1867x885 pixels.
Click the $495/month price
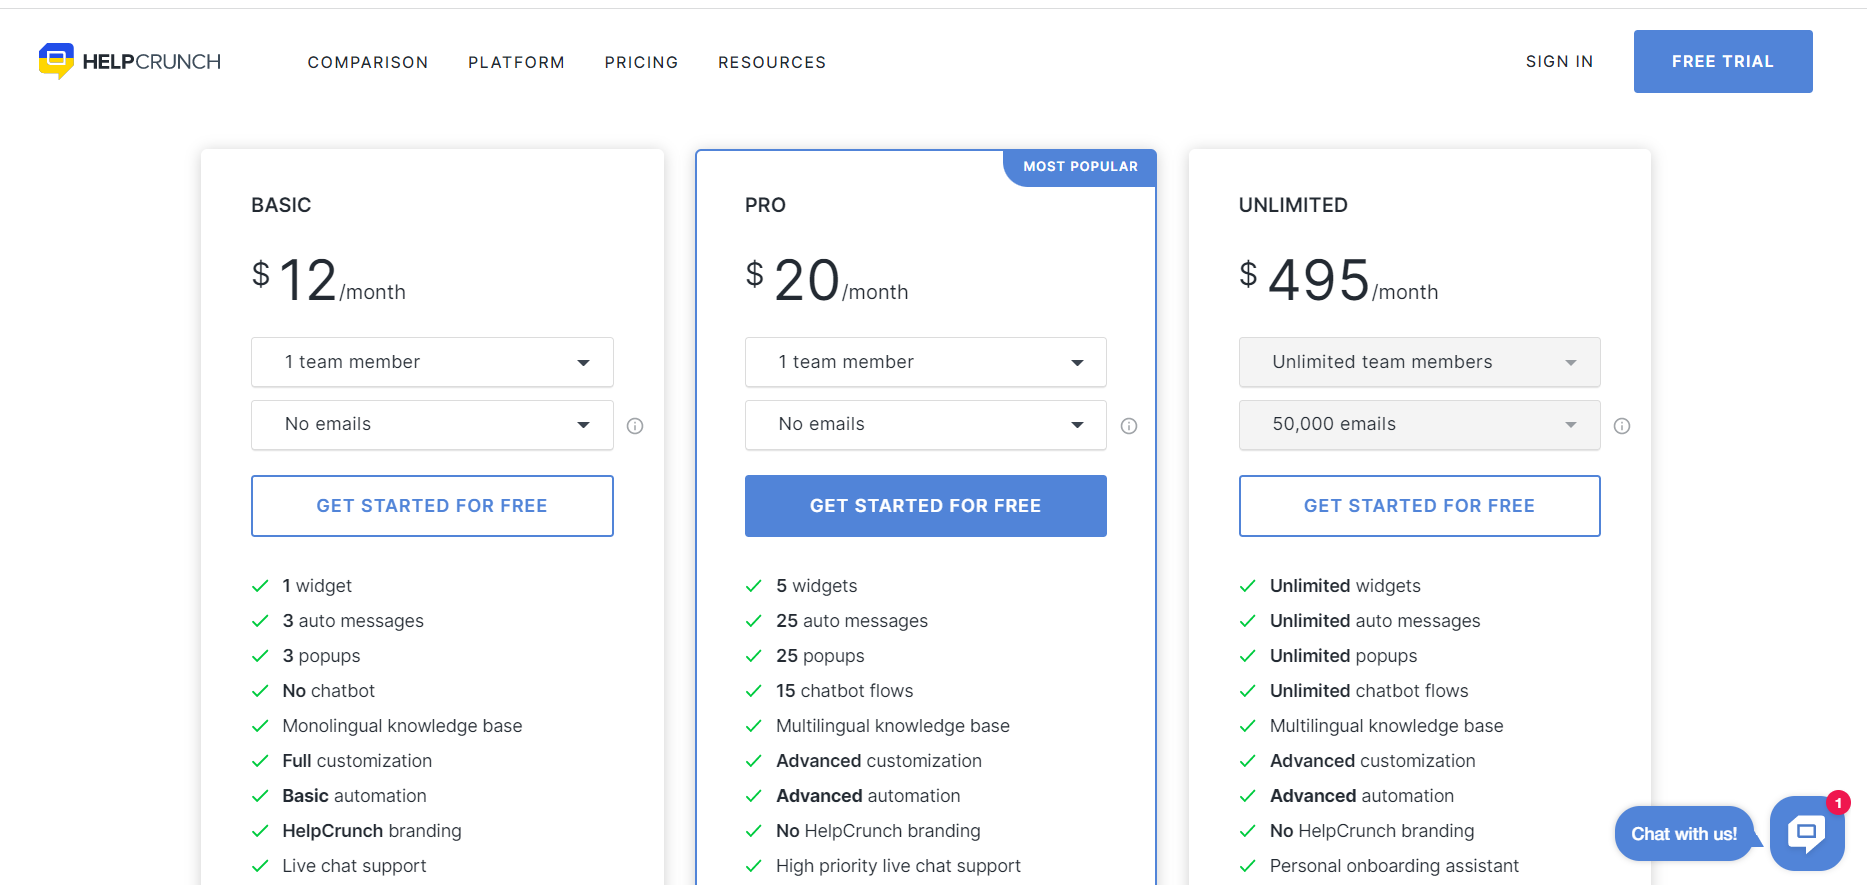click(x=1338, y=280)
